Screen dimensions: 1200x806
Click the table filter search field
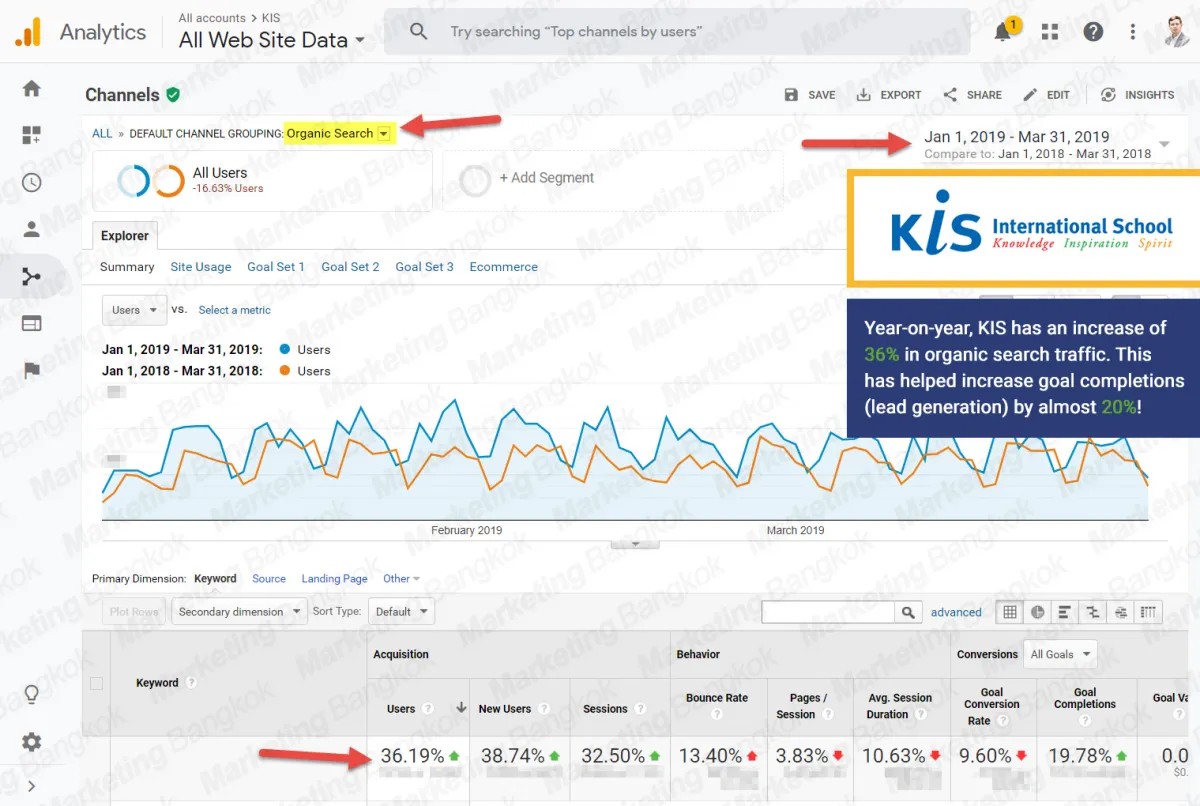[x=829, y=612]
